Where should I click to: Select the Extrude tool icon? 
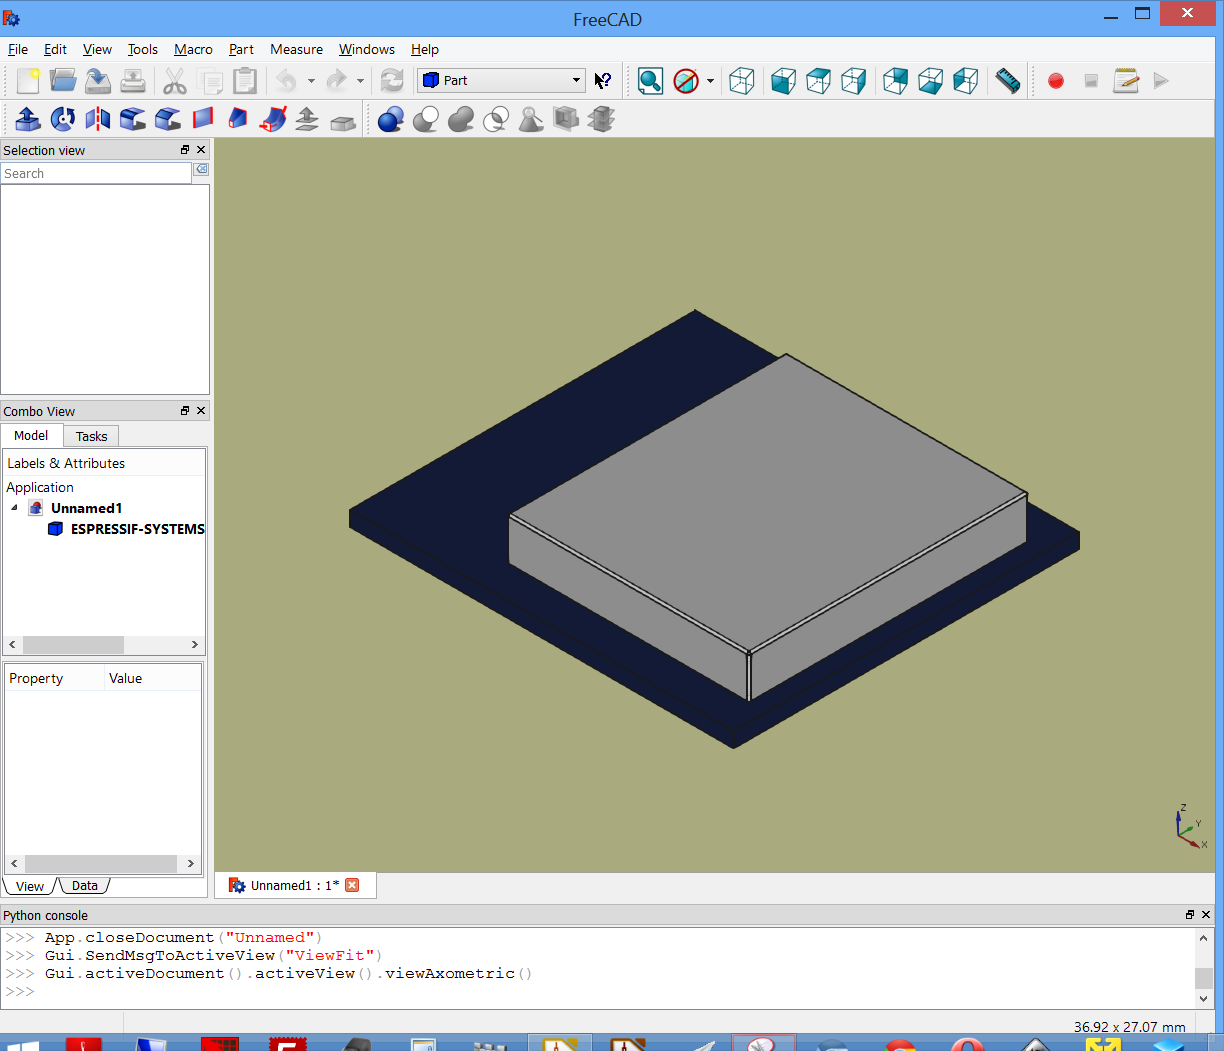coord(28,119)
